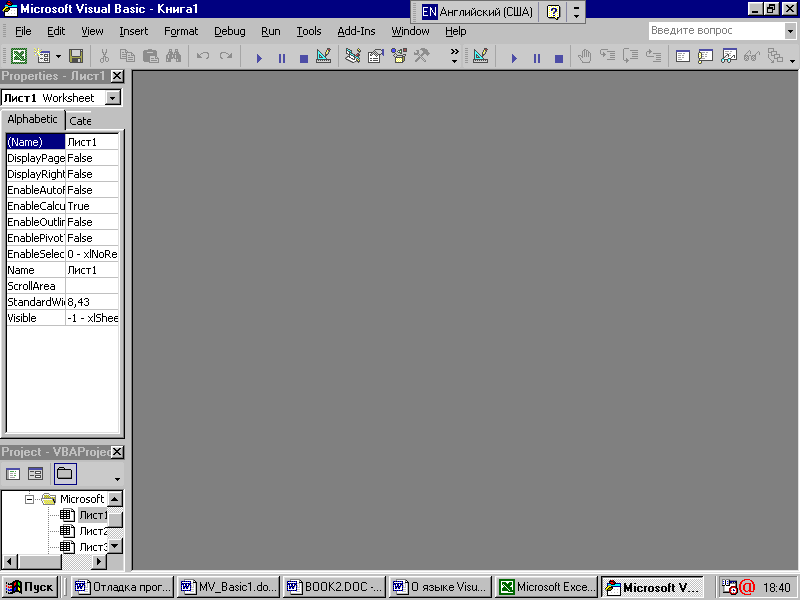Click Reset square left of Project Explorer icon
Screen dimensions: 800x600
(304, 58)
